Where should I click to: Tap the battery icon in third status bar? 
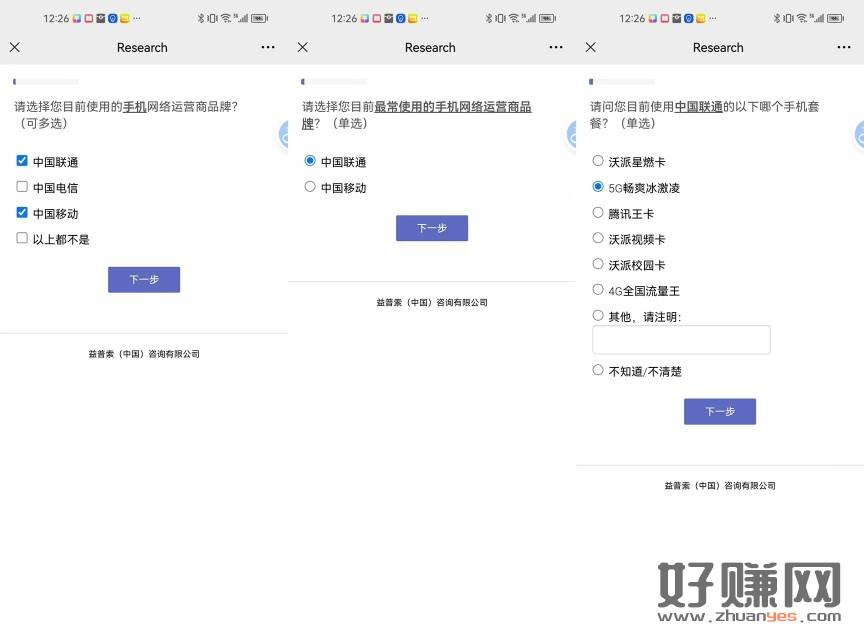tap(835, 18)
